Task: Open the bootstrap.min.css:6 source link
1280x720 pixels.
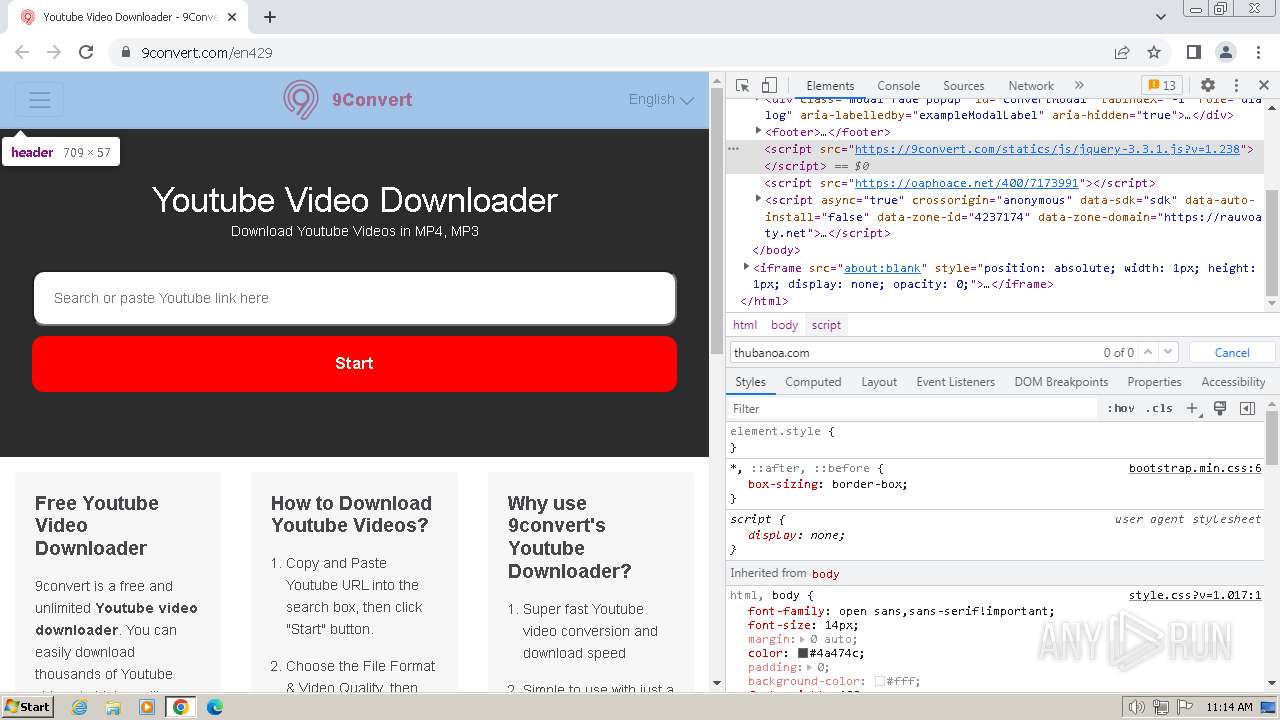Action: point(1195,468)
